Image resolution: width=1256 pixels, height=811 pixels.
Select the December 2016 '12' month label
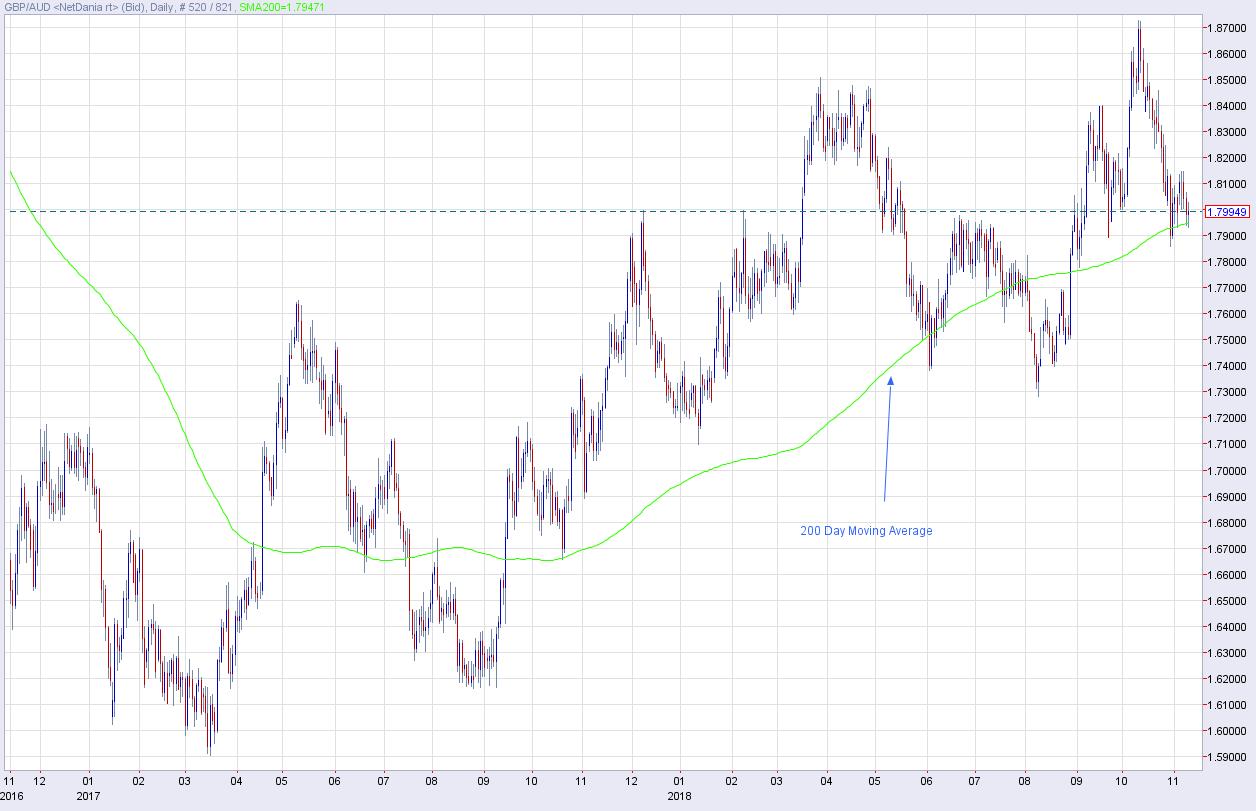38,781
